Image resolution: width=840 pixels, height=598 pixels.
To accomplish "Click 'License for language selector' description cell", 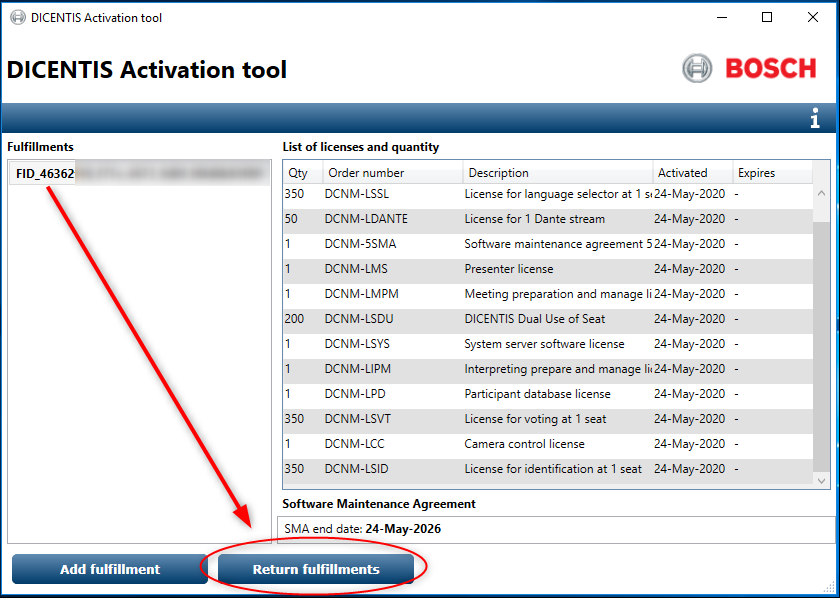I will pos(558,194).
